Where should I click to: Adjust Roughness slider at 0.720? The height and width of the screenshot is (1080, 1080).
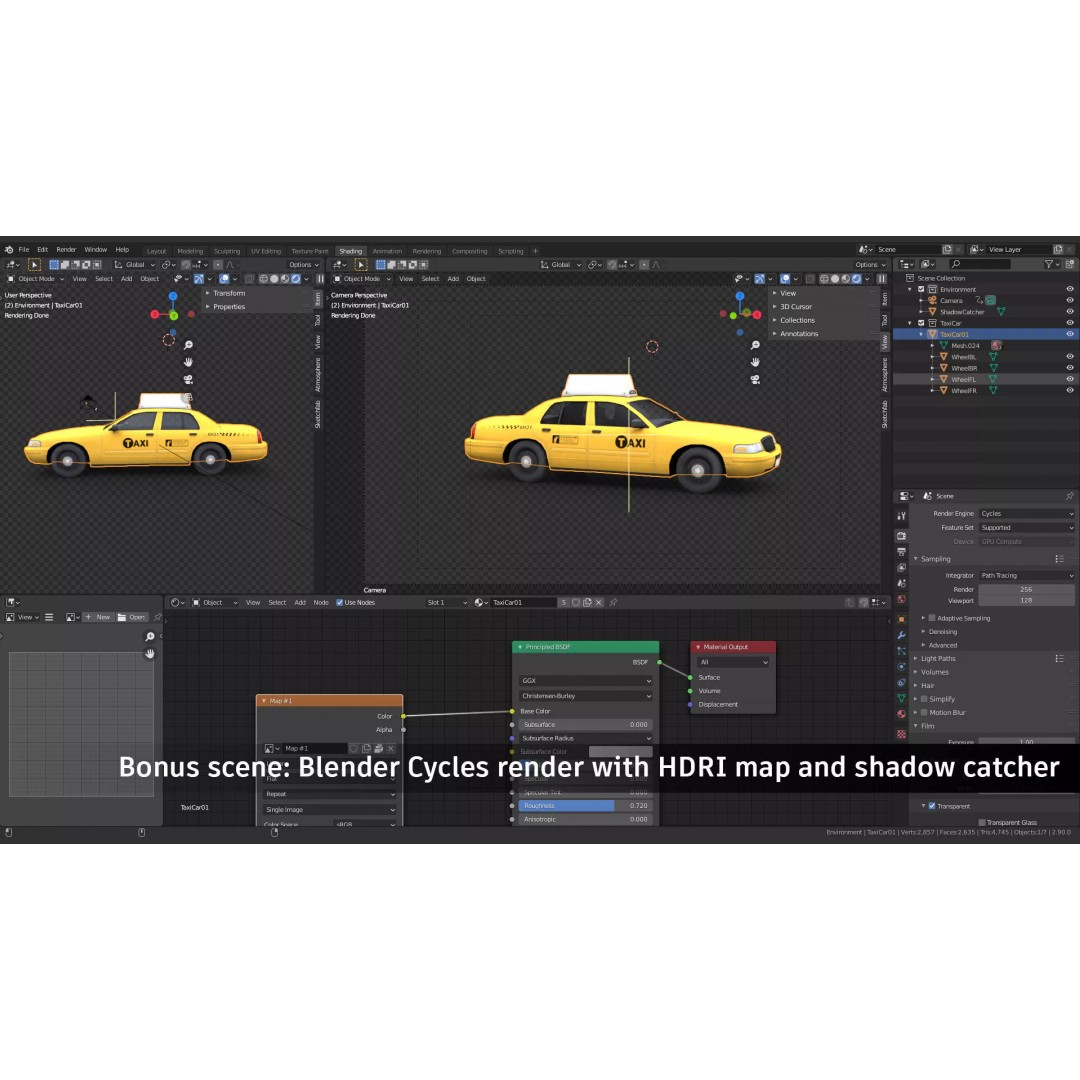tap(585, 806)
